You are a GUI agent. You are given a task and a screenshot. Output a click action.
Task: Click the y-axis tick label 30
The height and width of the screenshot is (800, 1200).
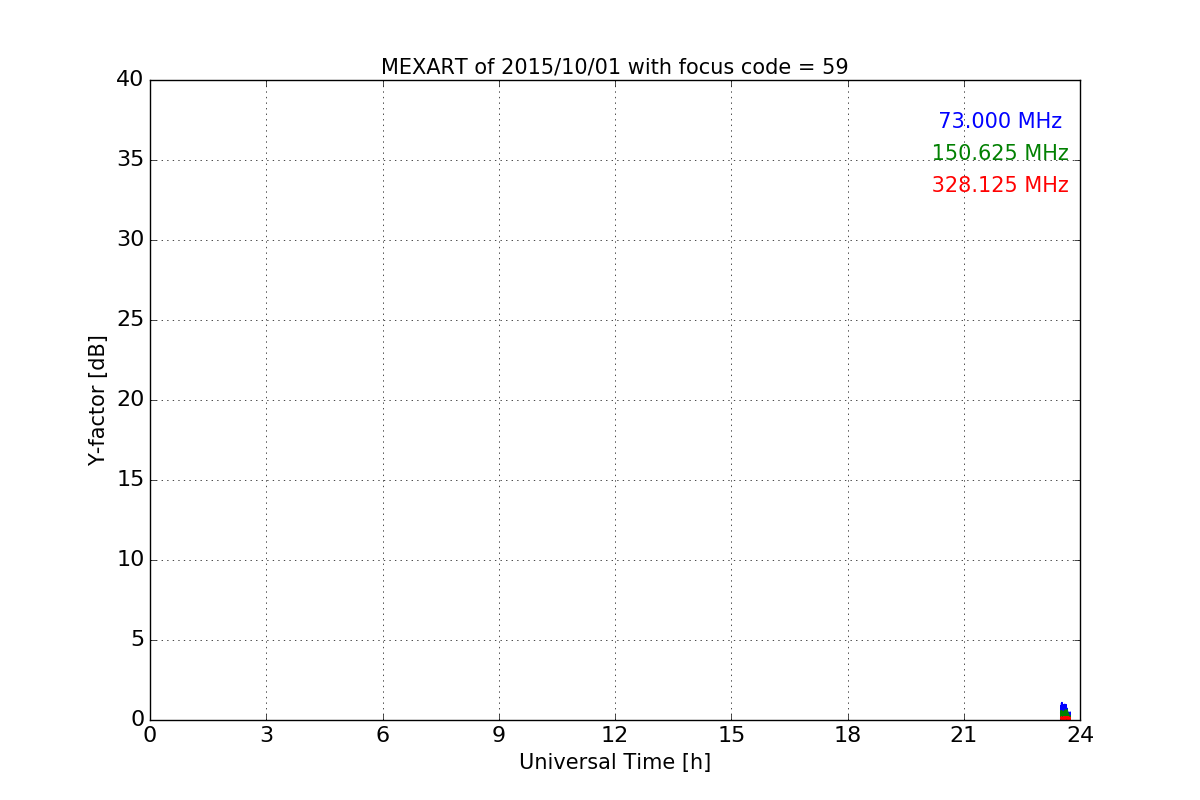click(x=130, y=239)
